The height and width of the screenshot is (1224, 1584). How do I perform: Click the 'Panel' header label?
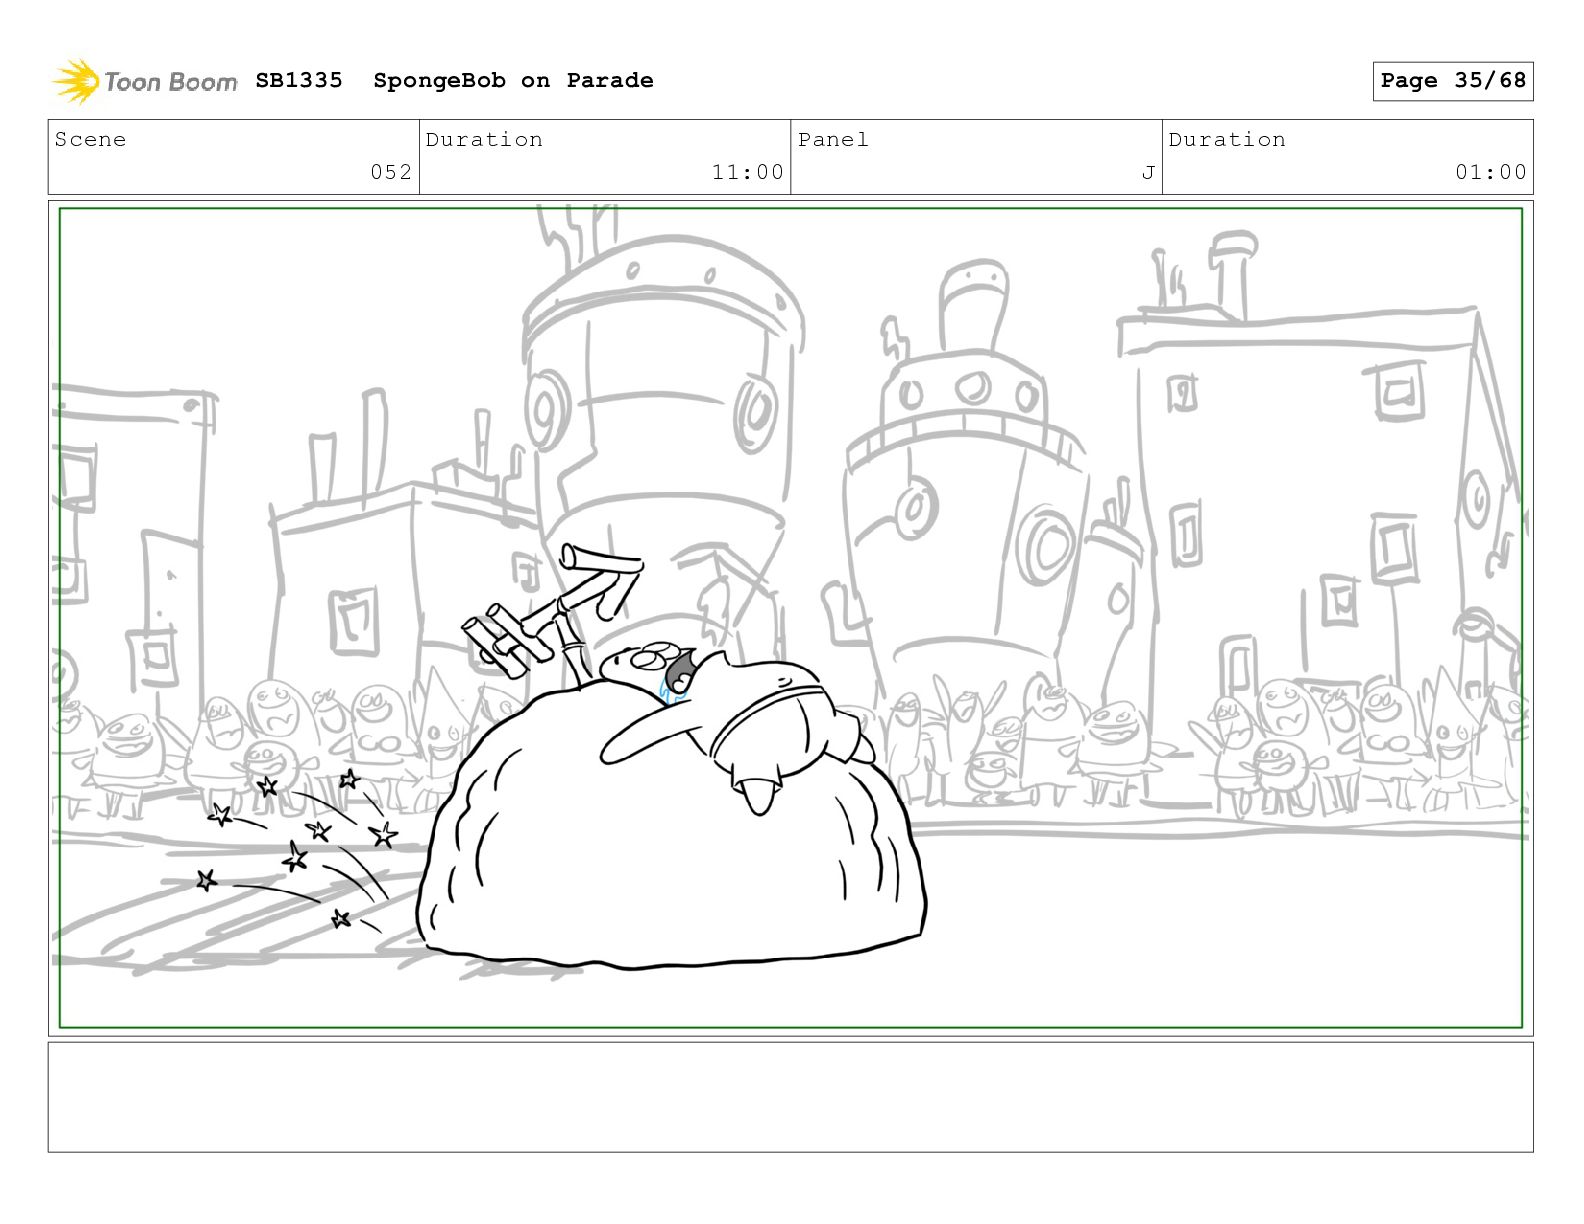[833, 140]
